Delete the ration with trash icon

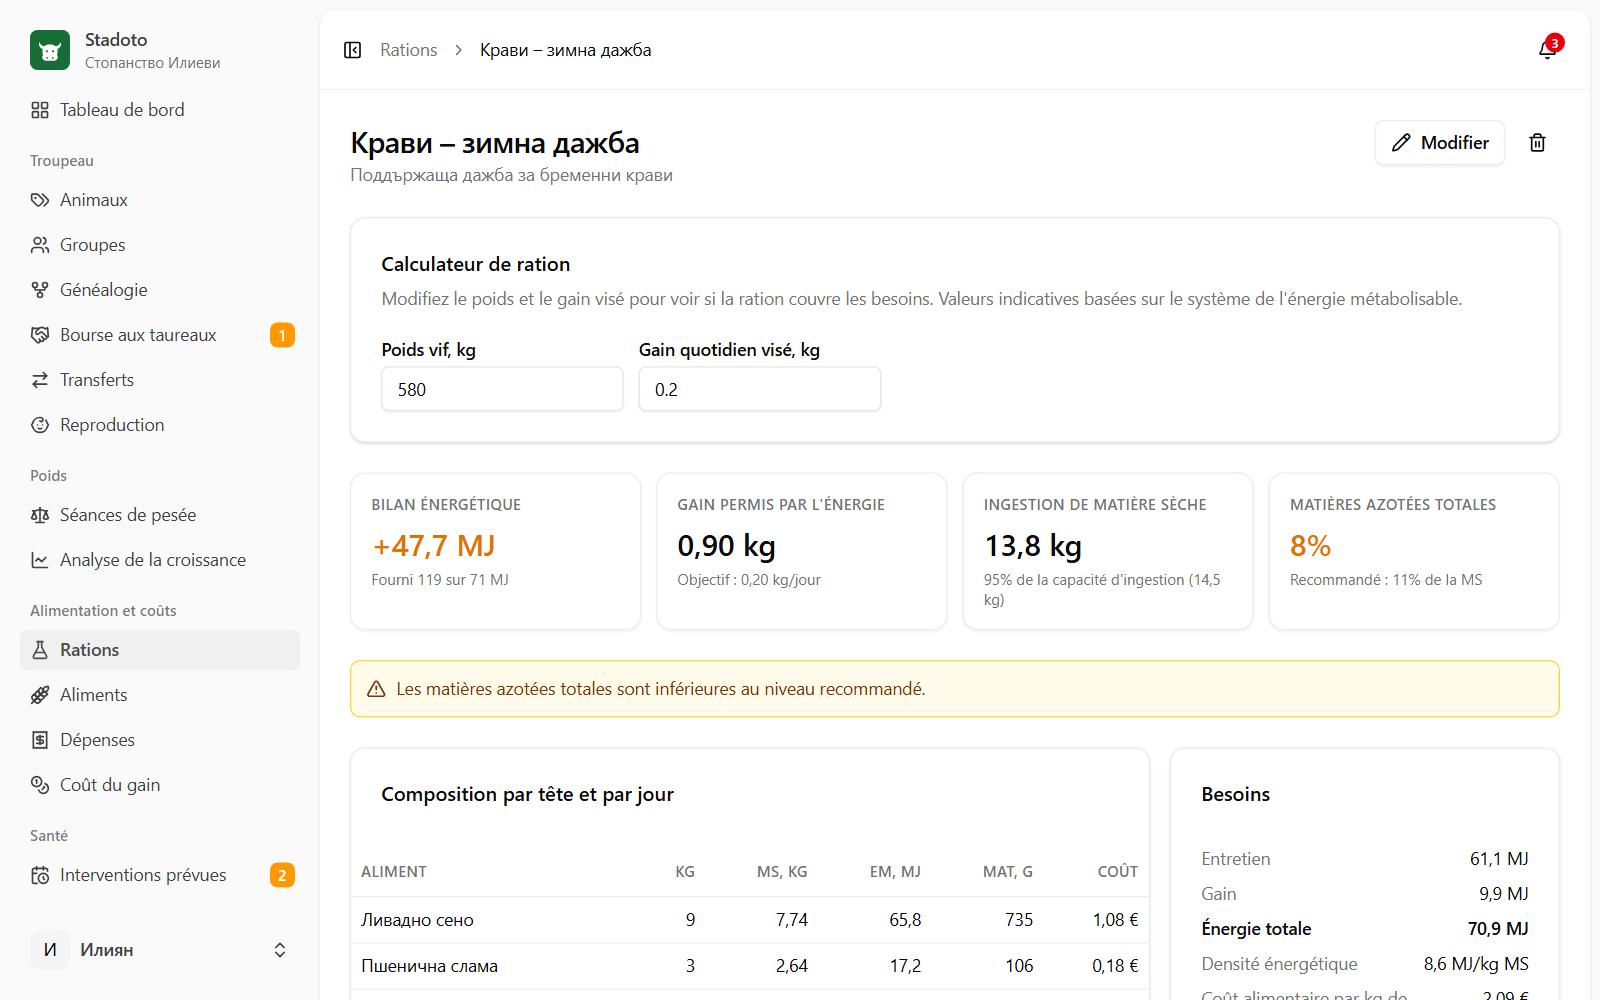point(1538,143)
